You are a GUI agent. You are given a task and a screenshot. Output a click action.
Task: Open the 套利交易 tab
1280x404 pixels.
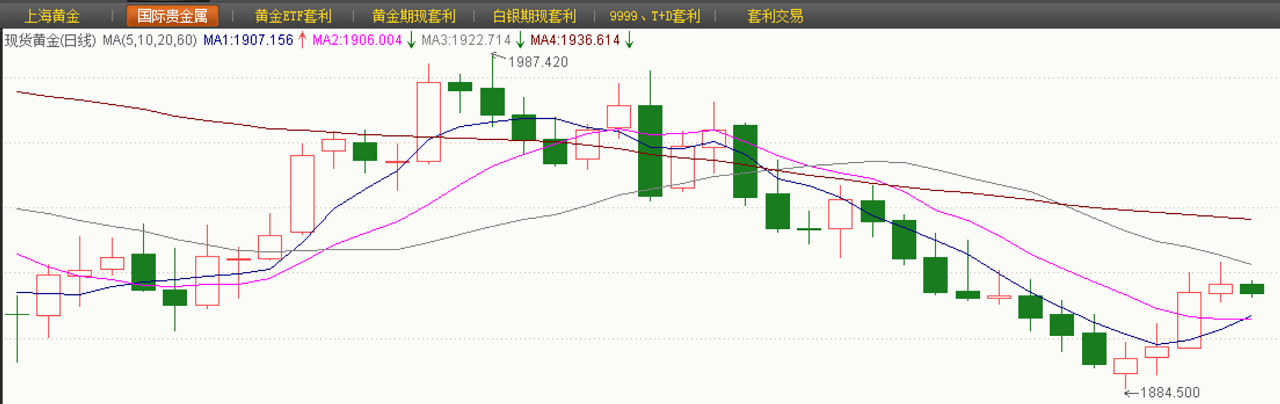pyautogui.click(x=775, y=16)
